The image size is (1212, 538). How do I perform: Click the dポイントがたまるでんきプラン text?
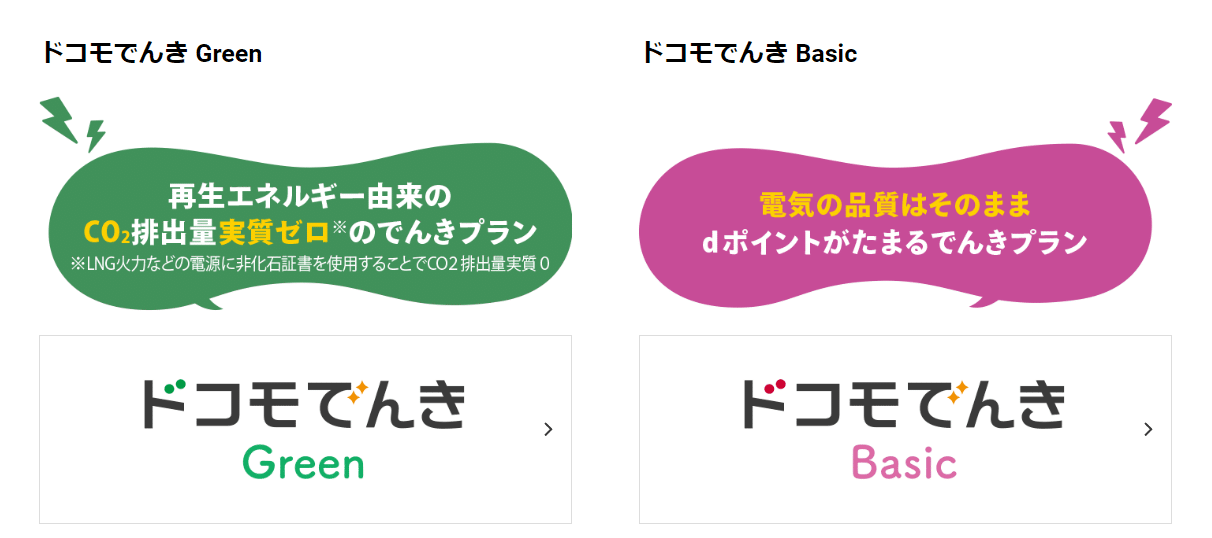894,242
